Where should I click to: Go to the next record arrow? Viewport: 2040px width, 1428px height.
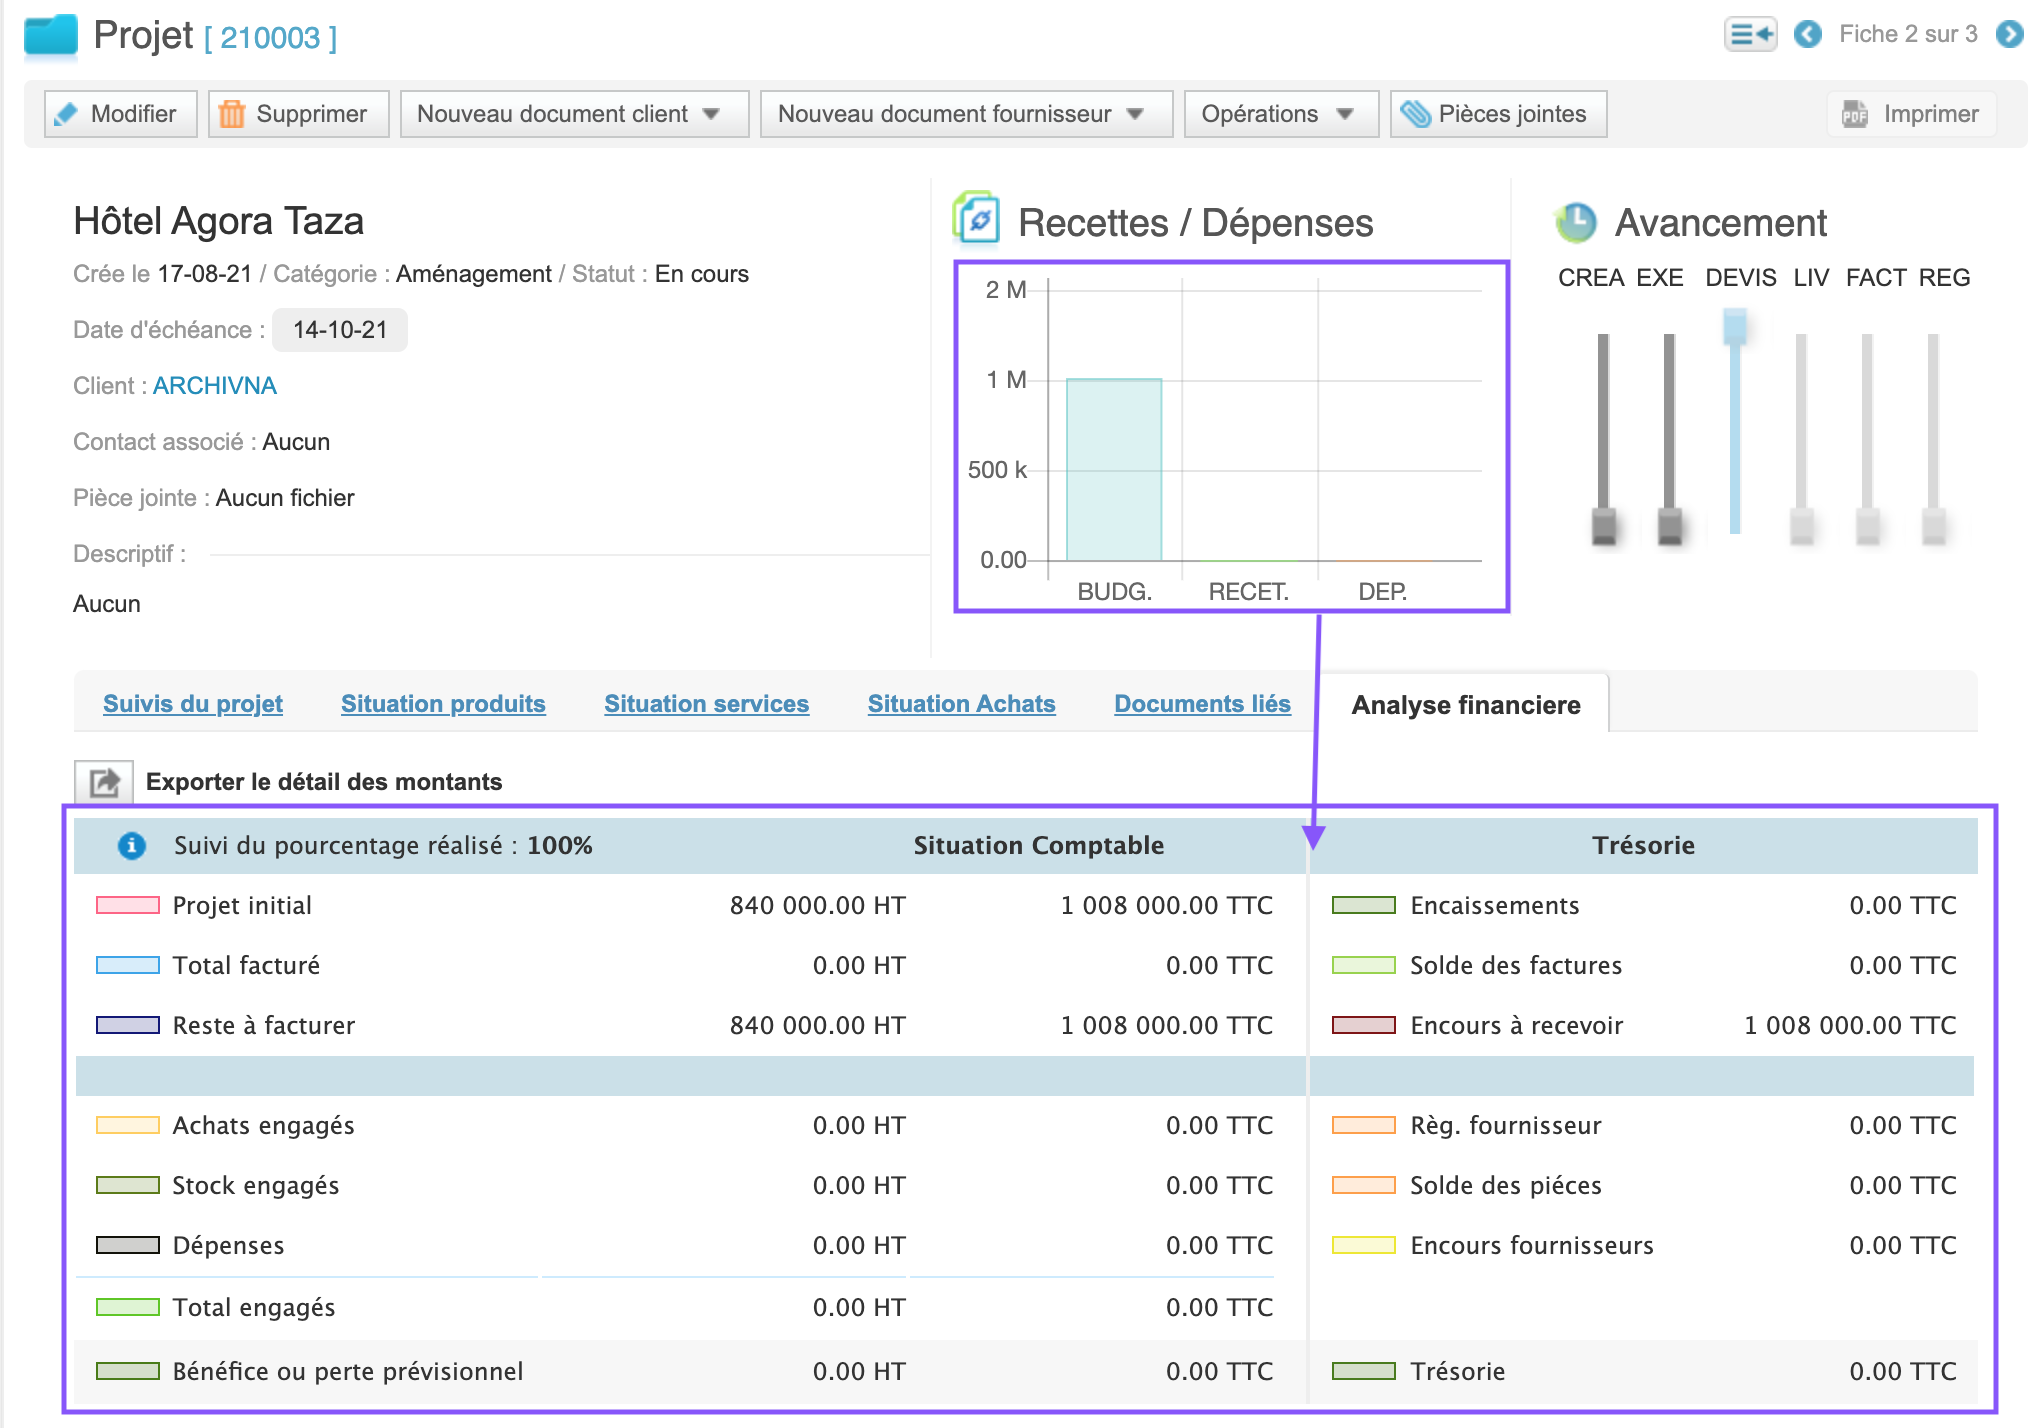tap(2009, 34)
